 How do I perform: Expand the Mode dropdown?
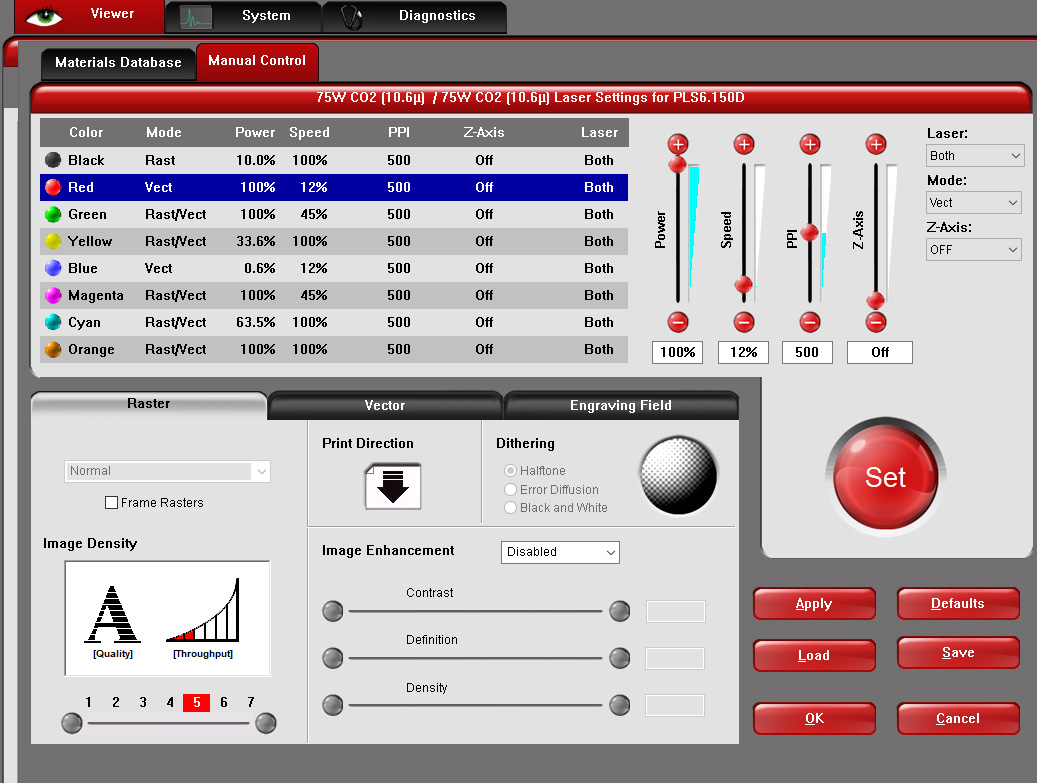[x=974, y=202]
